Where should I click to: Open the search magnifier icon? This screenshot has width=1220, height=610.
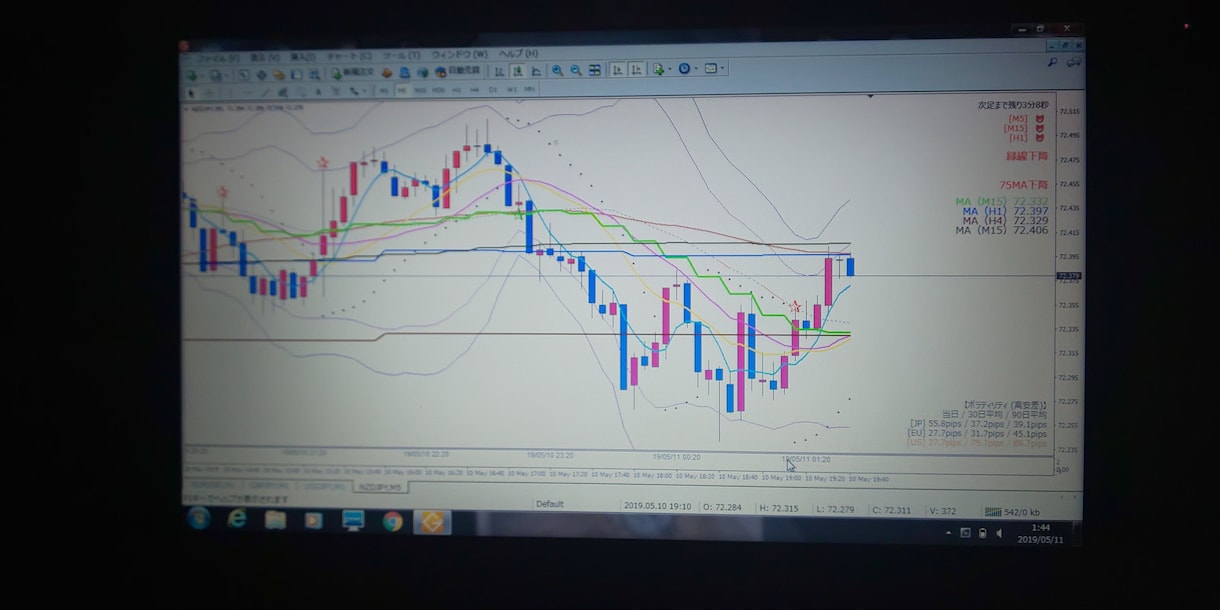tap(1052, 62)
